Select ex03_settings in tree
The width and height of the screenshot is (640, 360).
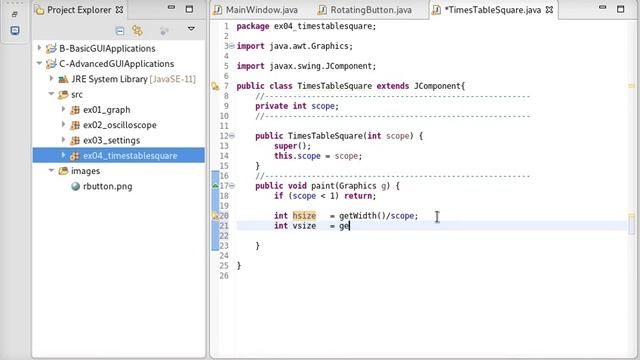click(111, 140)
